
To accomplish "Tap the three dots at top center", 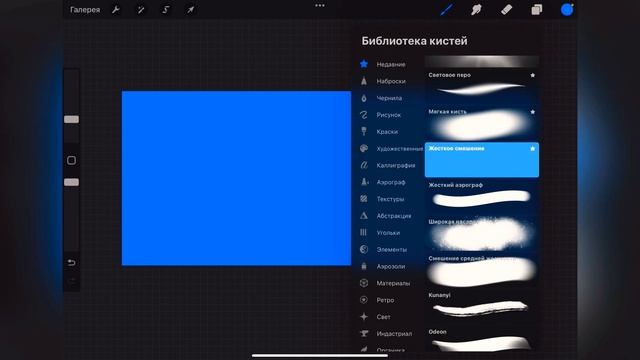I will (x=320, y=6).
